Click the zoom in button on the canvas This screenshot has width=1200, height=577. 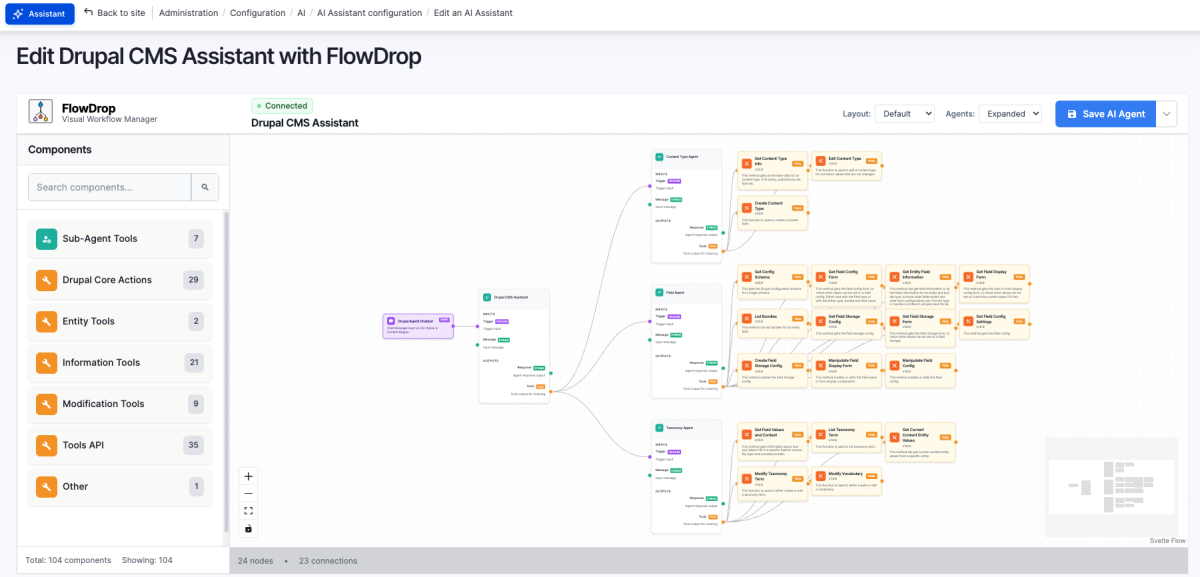[x=248, y=476]
